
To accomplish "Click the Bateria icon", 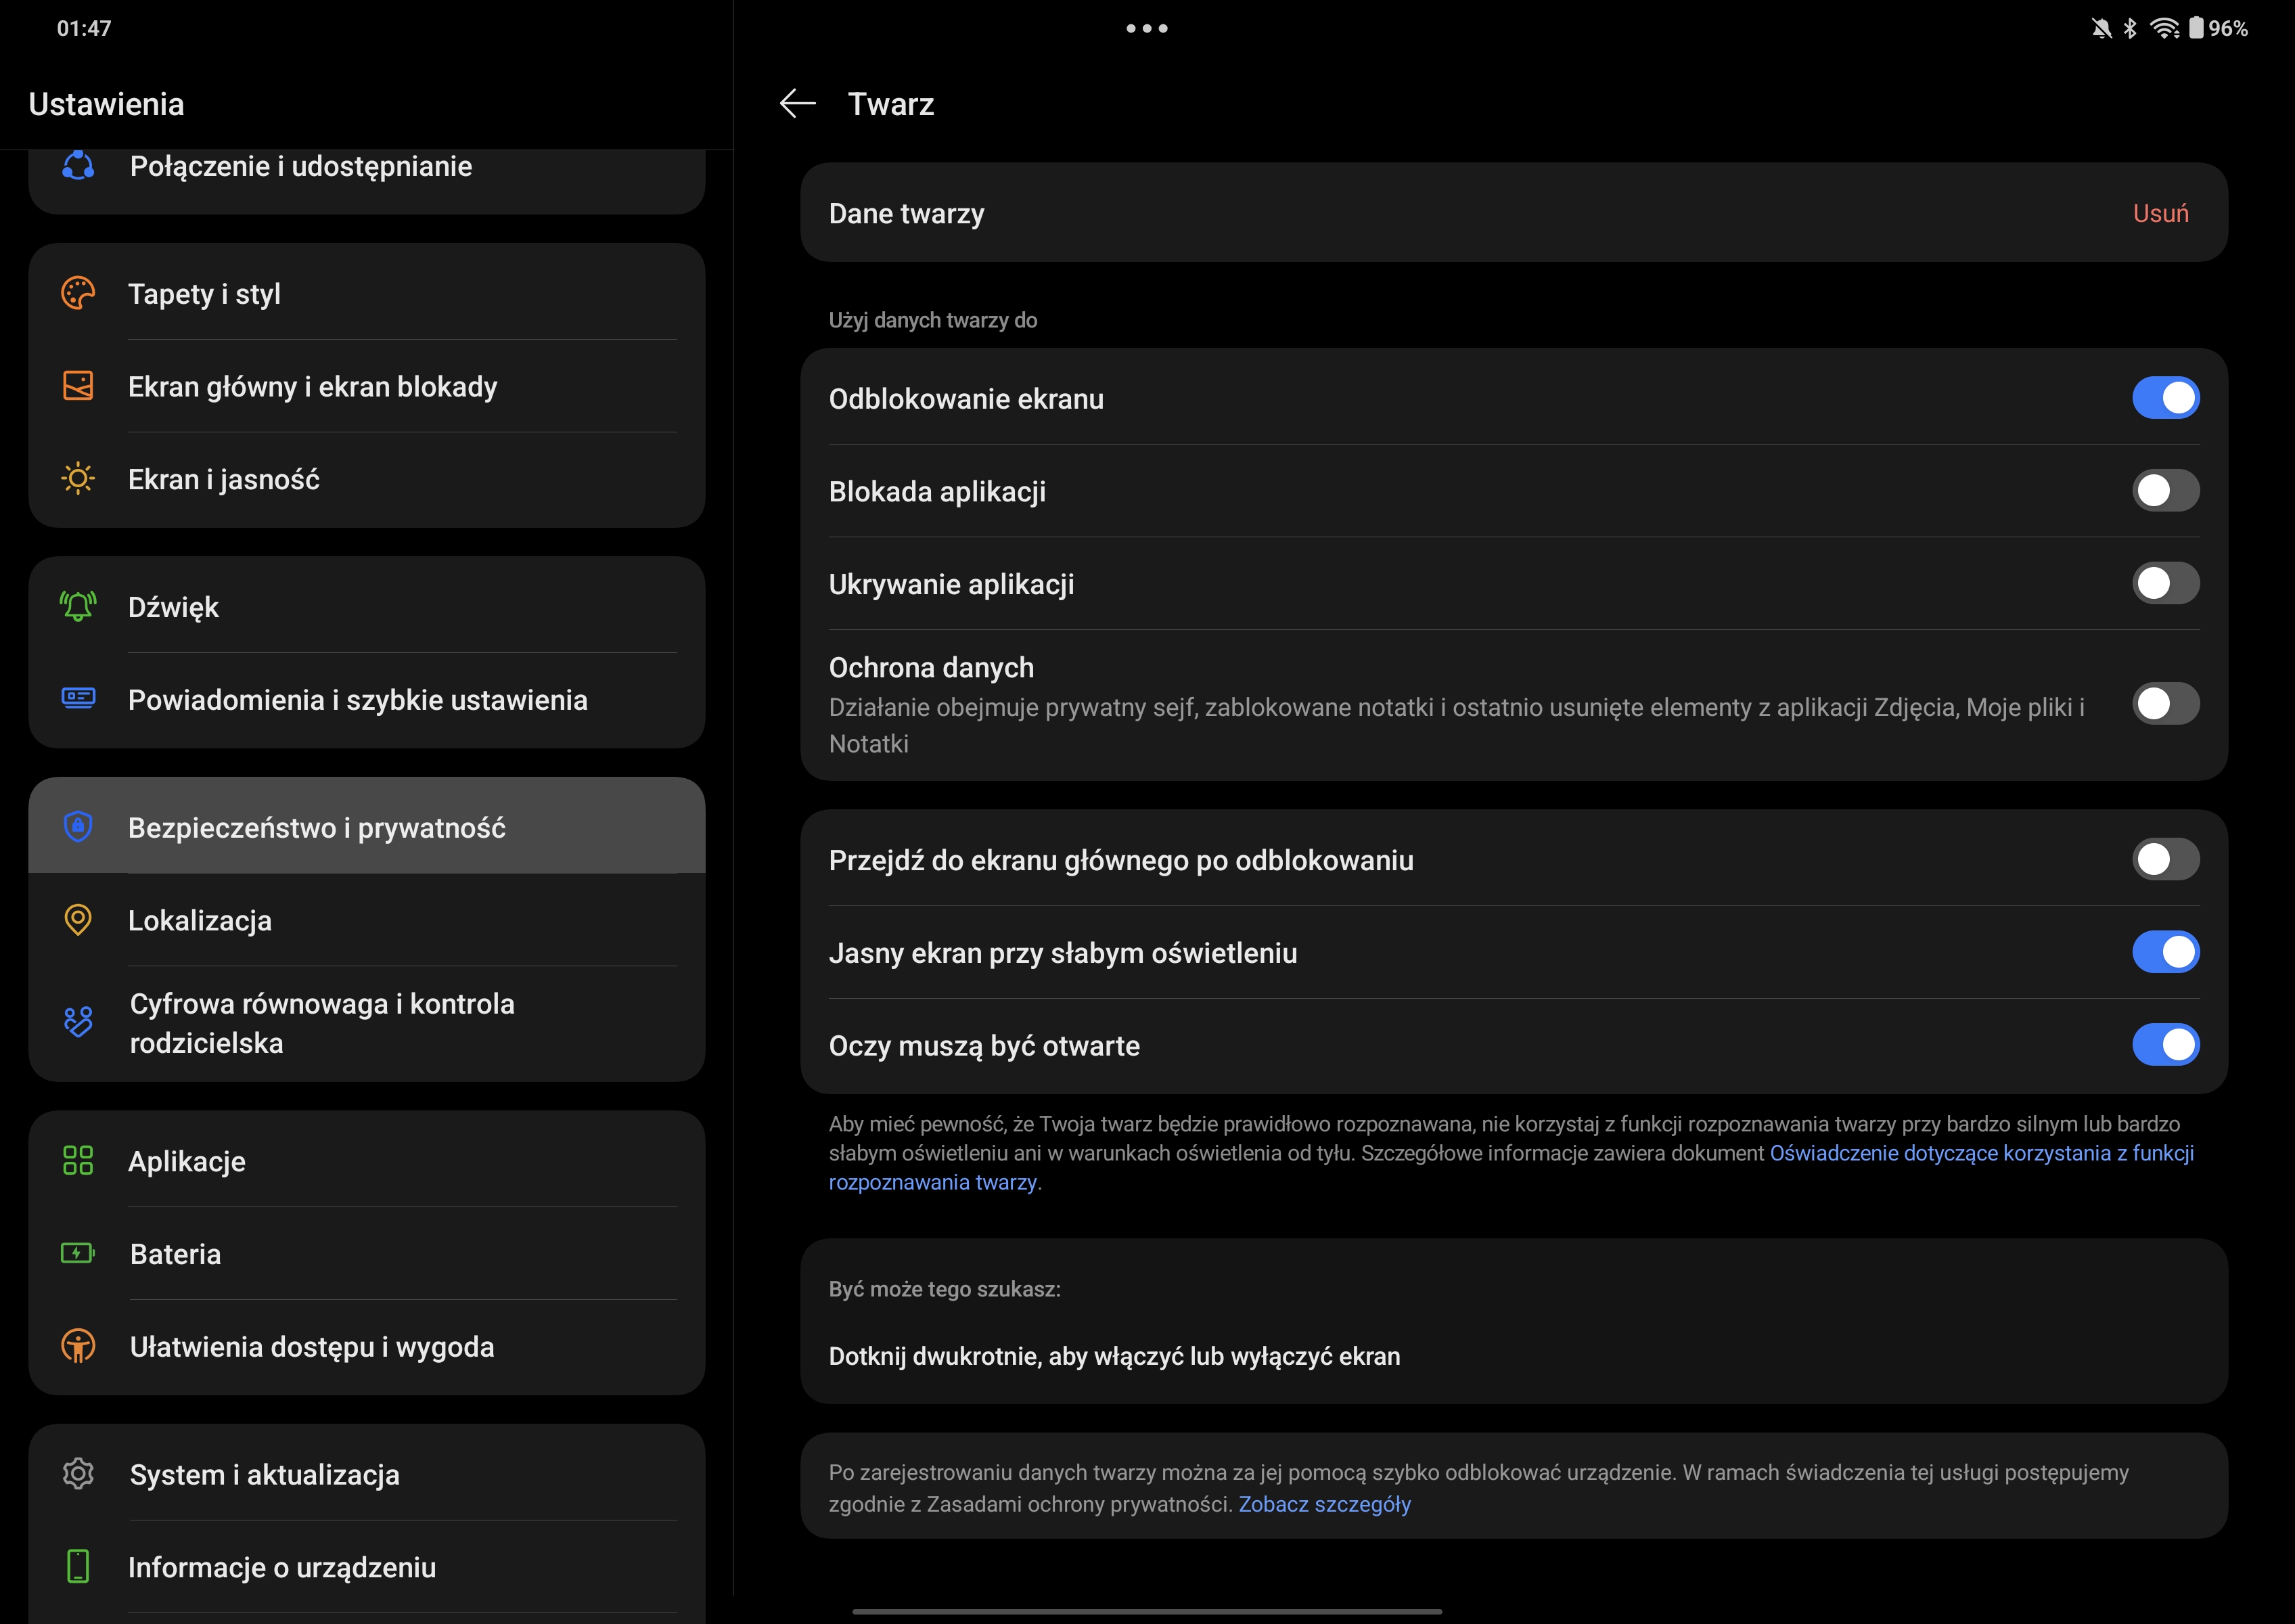I will pos(78,1253).
